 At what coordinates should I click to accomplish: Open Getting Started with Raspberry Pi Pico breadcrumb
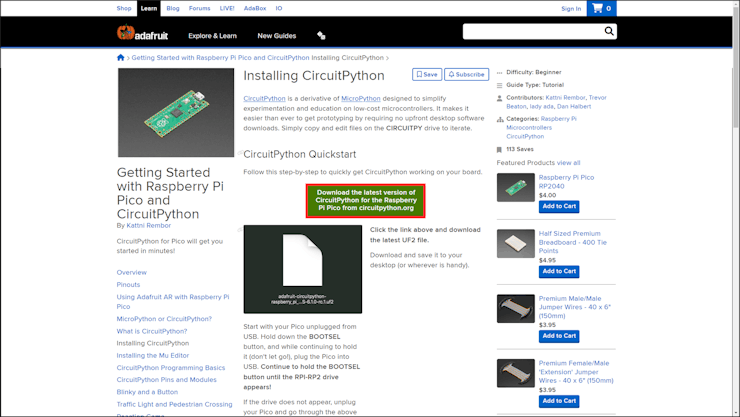click(220, 58)
